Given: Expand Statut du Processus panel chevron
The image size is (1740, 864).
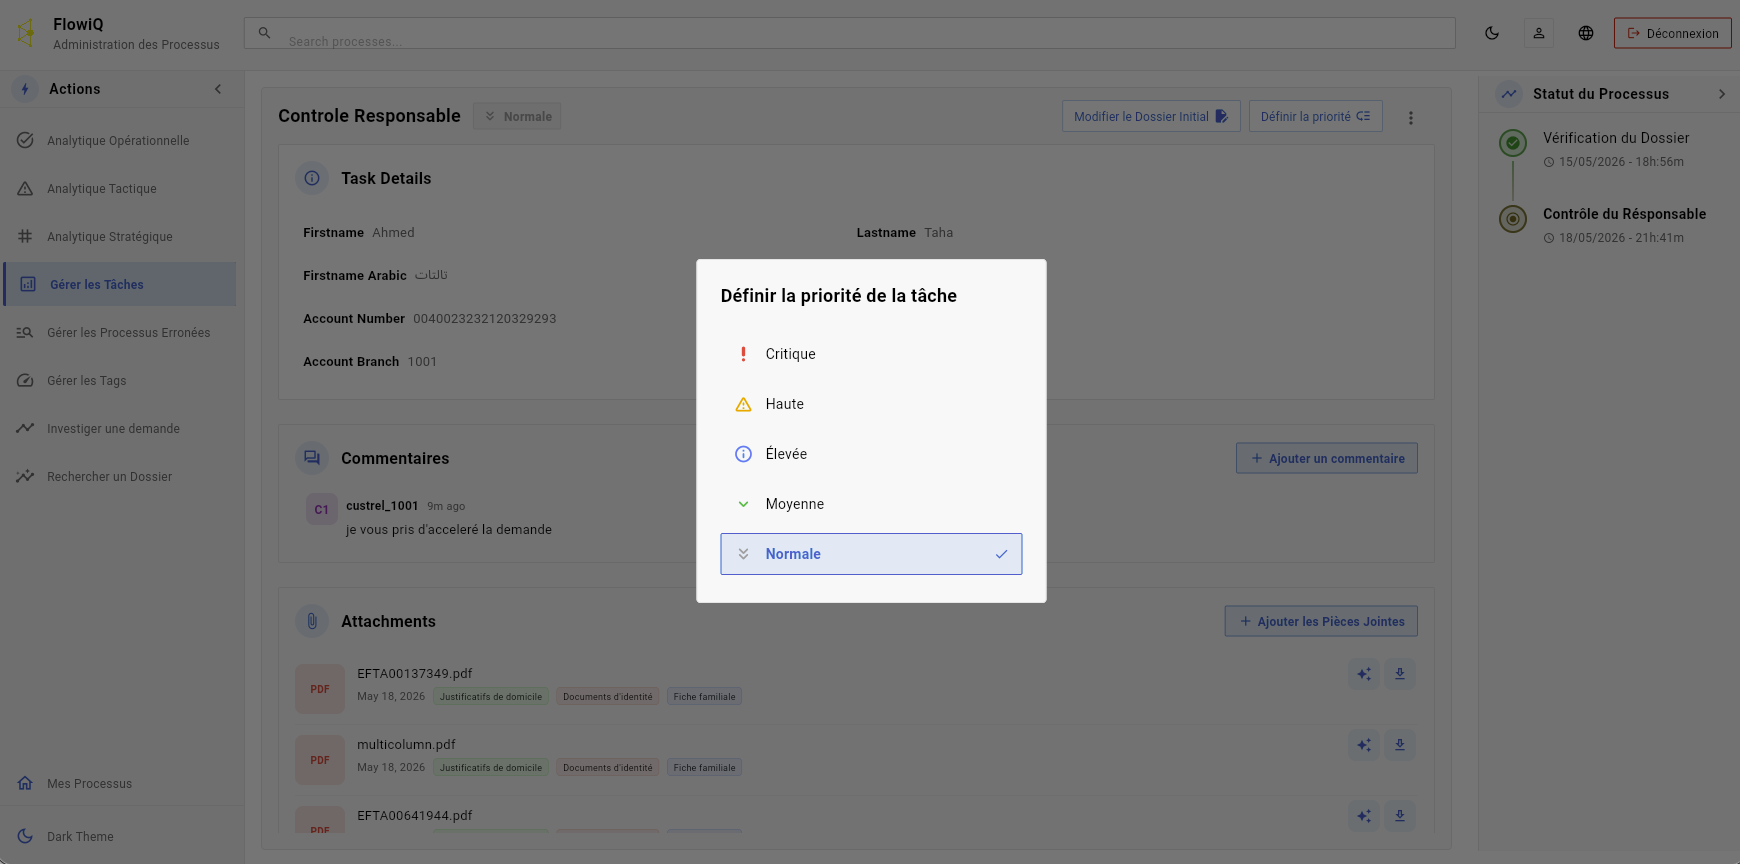Looking at the screenshot, I should (1722, 94).
